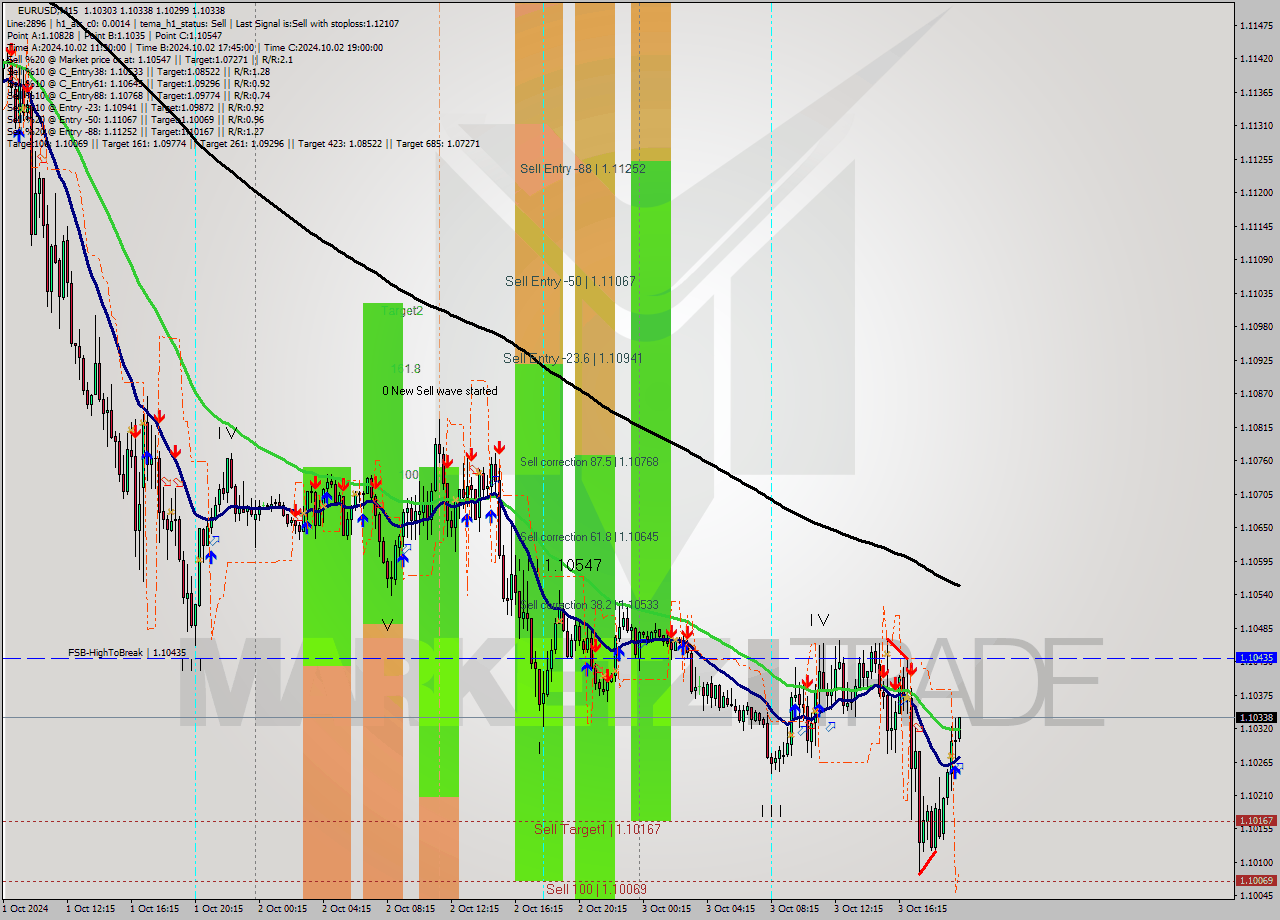
Task: Click the '1 Oct 20:15' time axis label
Action: pyautogui.click(x=218, y=909)
